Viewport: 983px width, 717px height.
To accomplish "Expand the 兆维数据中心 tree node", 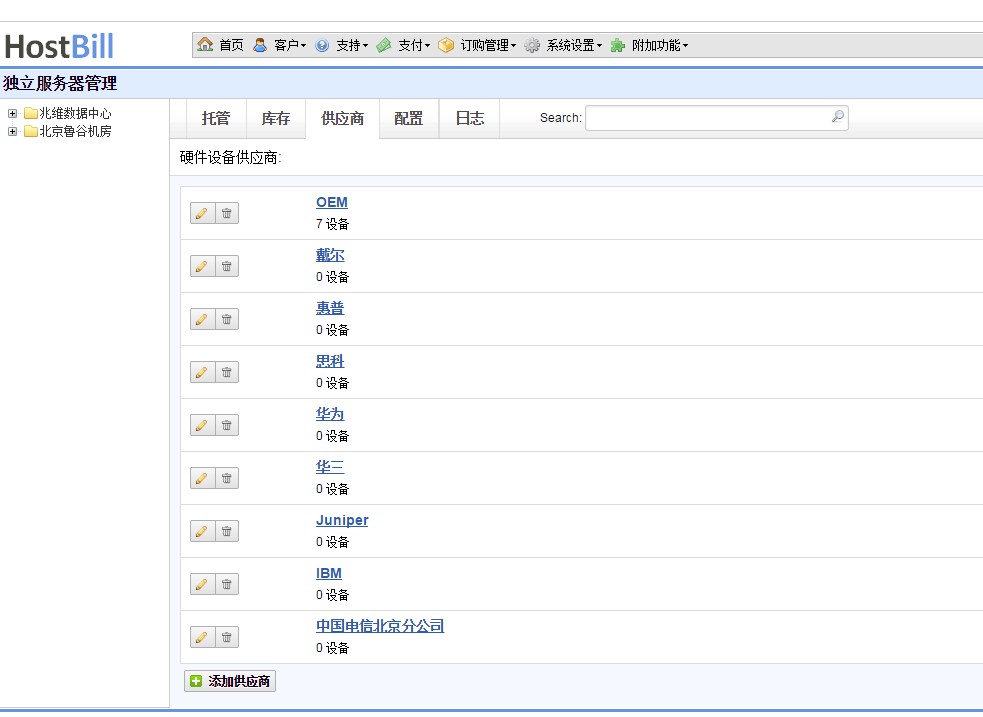I will (12, 113).
